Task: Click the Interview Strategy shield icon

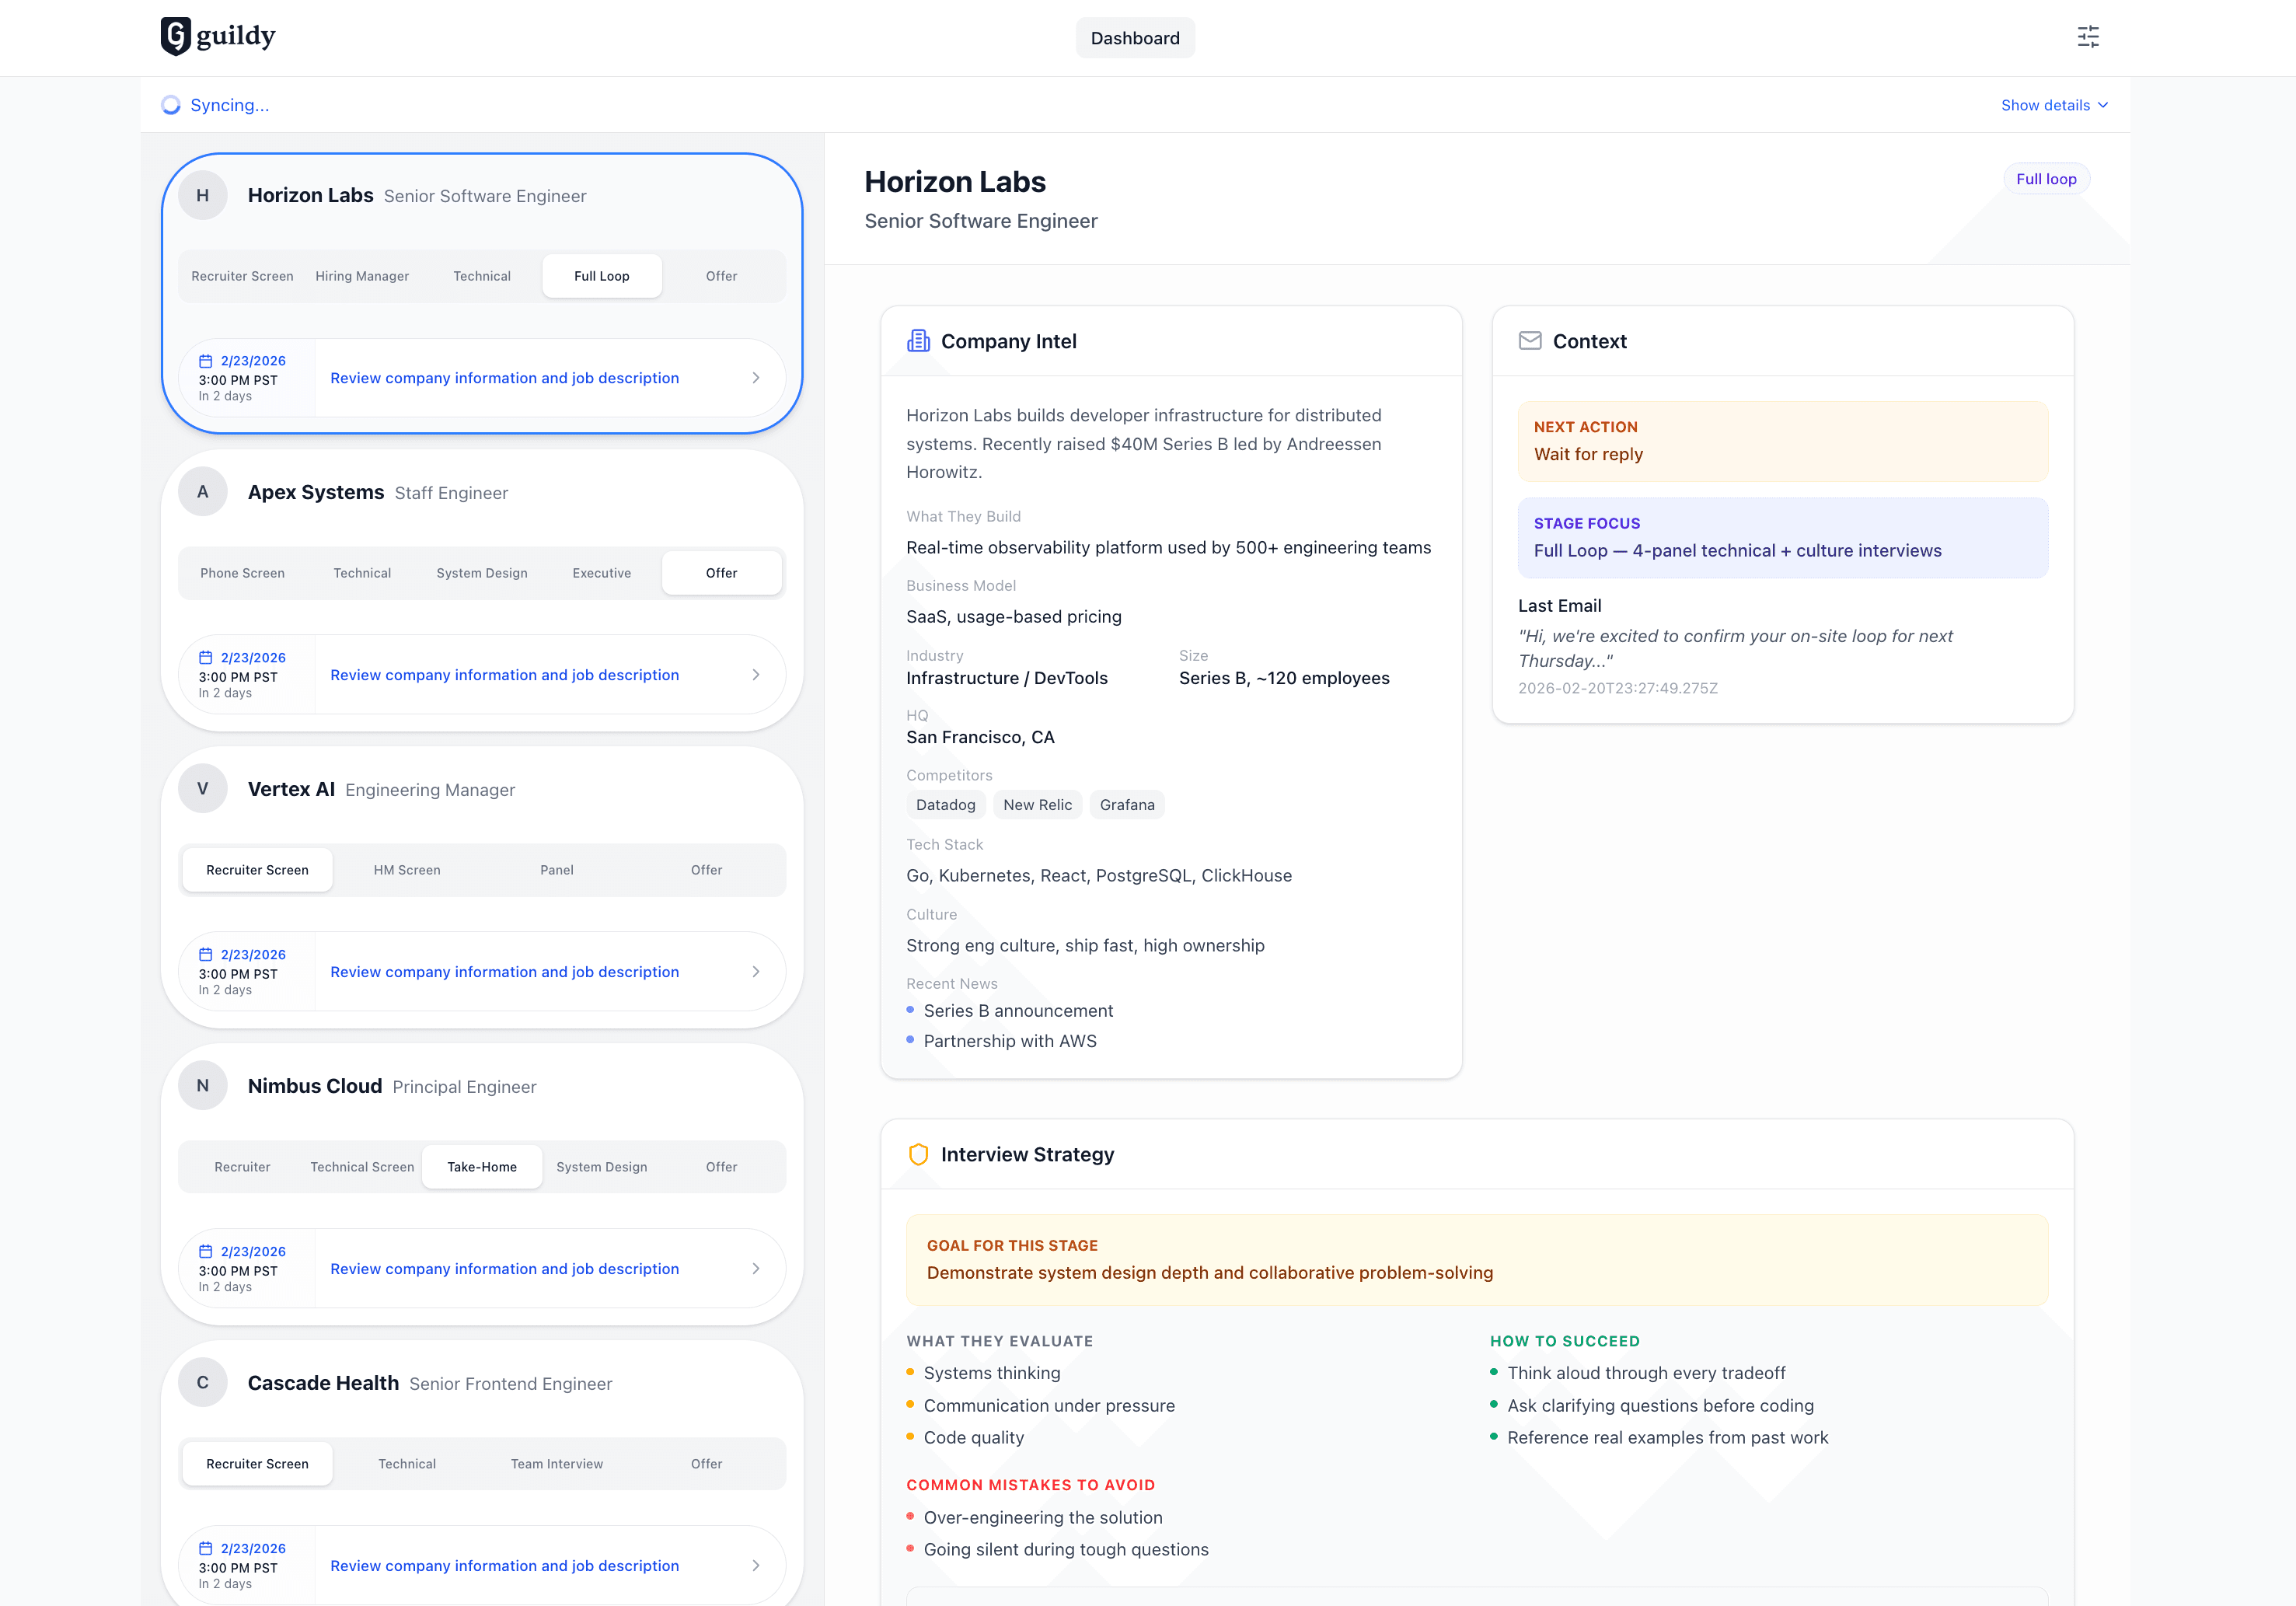Action: [x=917, y=1154]
